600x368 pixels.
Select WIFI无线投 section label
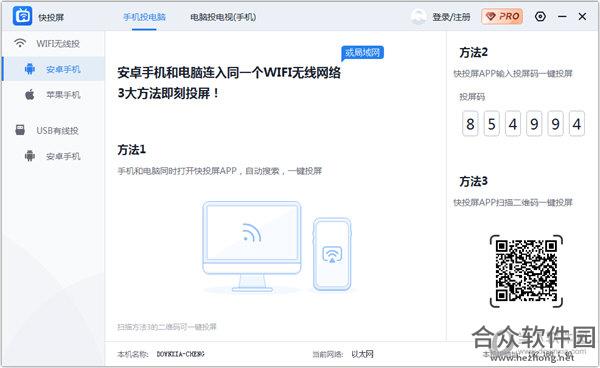(58, 44)
